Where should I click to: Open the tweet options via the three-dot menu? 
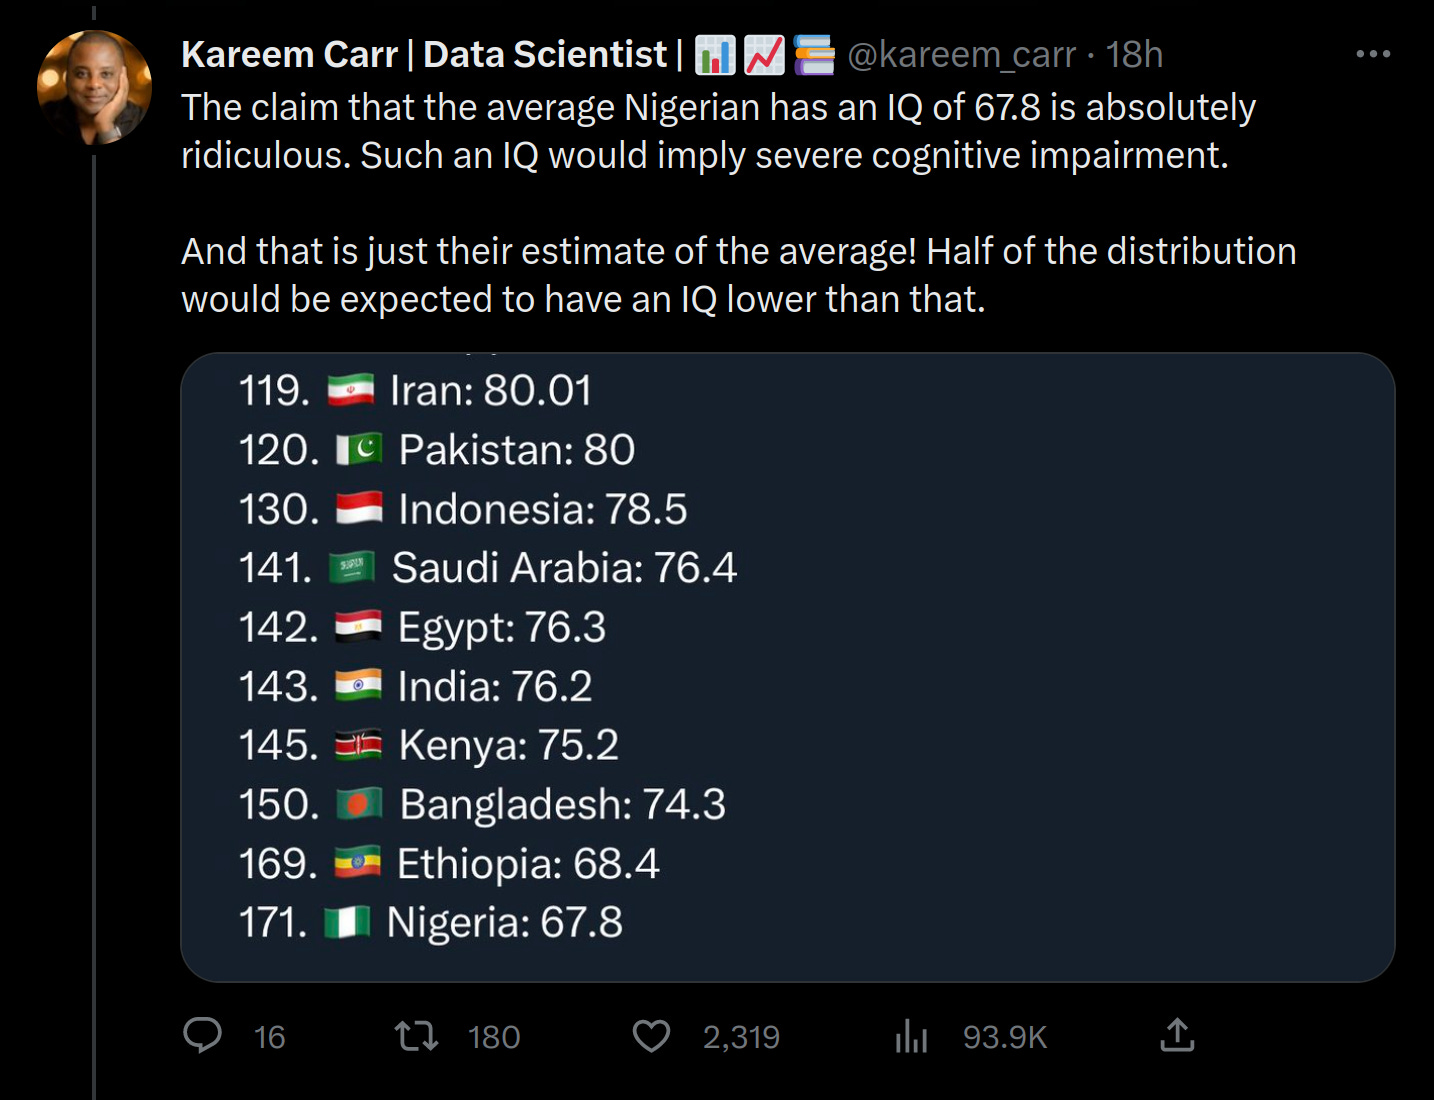(x=1375, y=55)
